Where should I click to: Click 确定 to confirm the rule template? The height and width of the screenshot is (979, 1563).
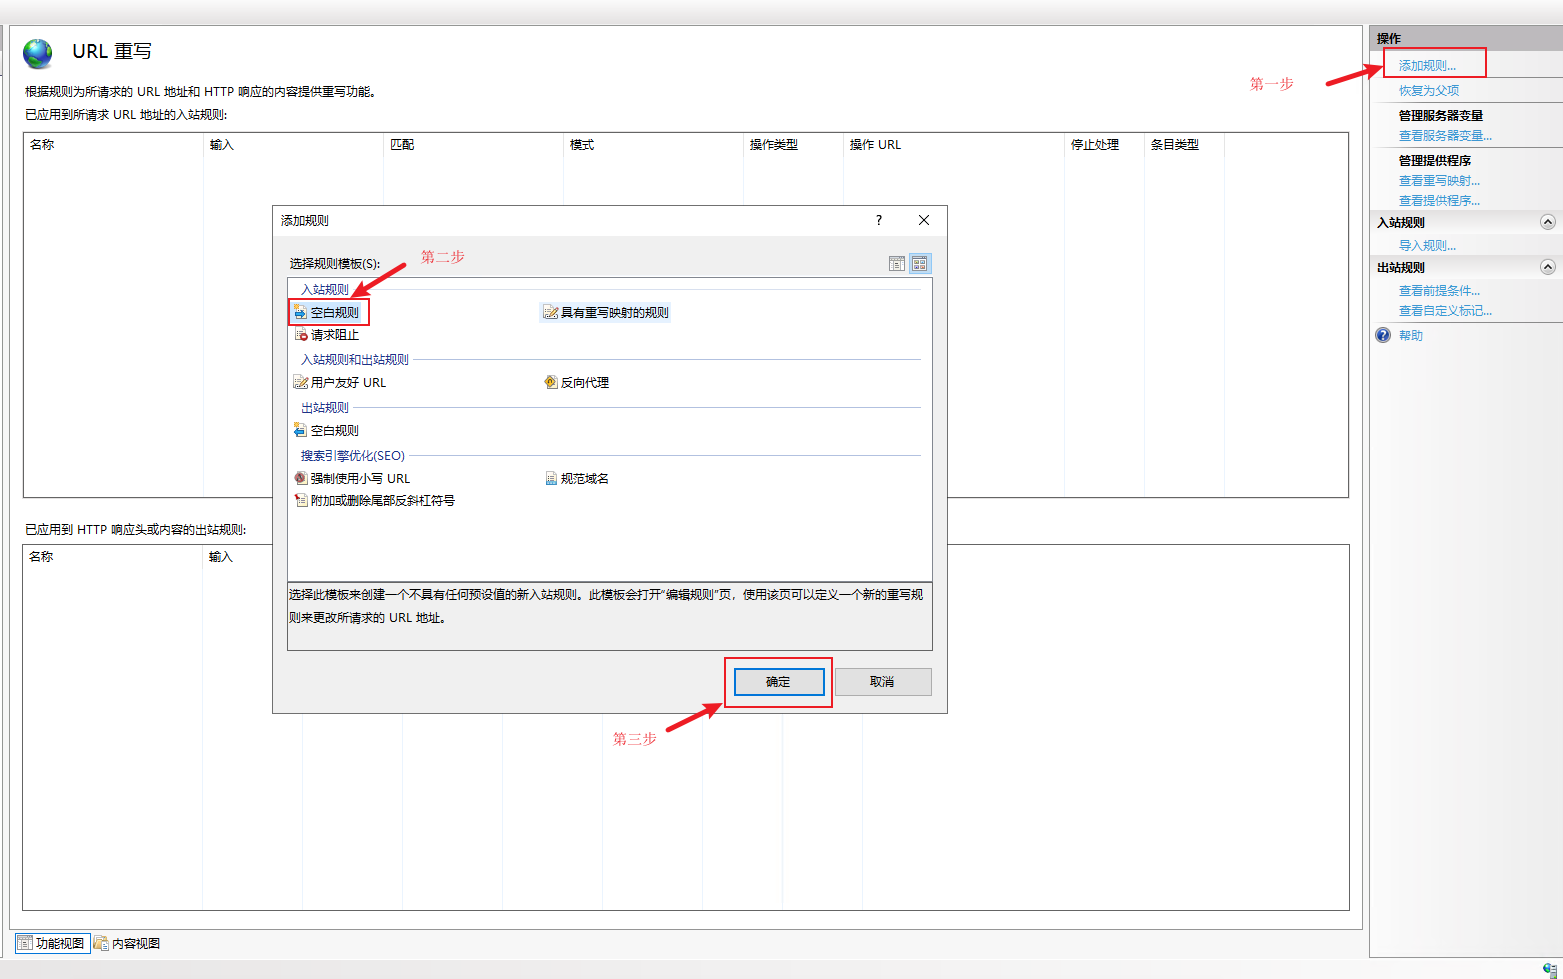pyautogui.click(x=779, y=682)
